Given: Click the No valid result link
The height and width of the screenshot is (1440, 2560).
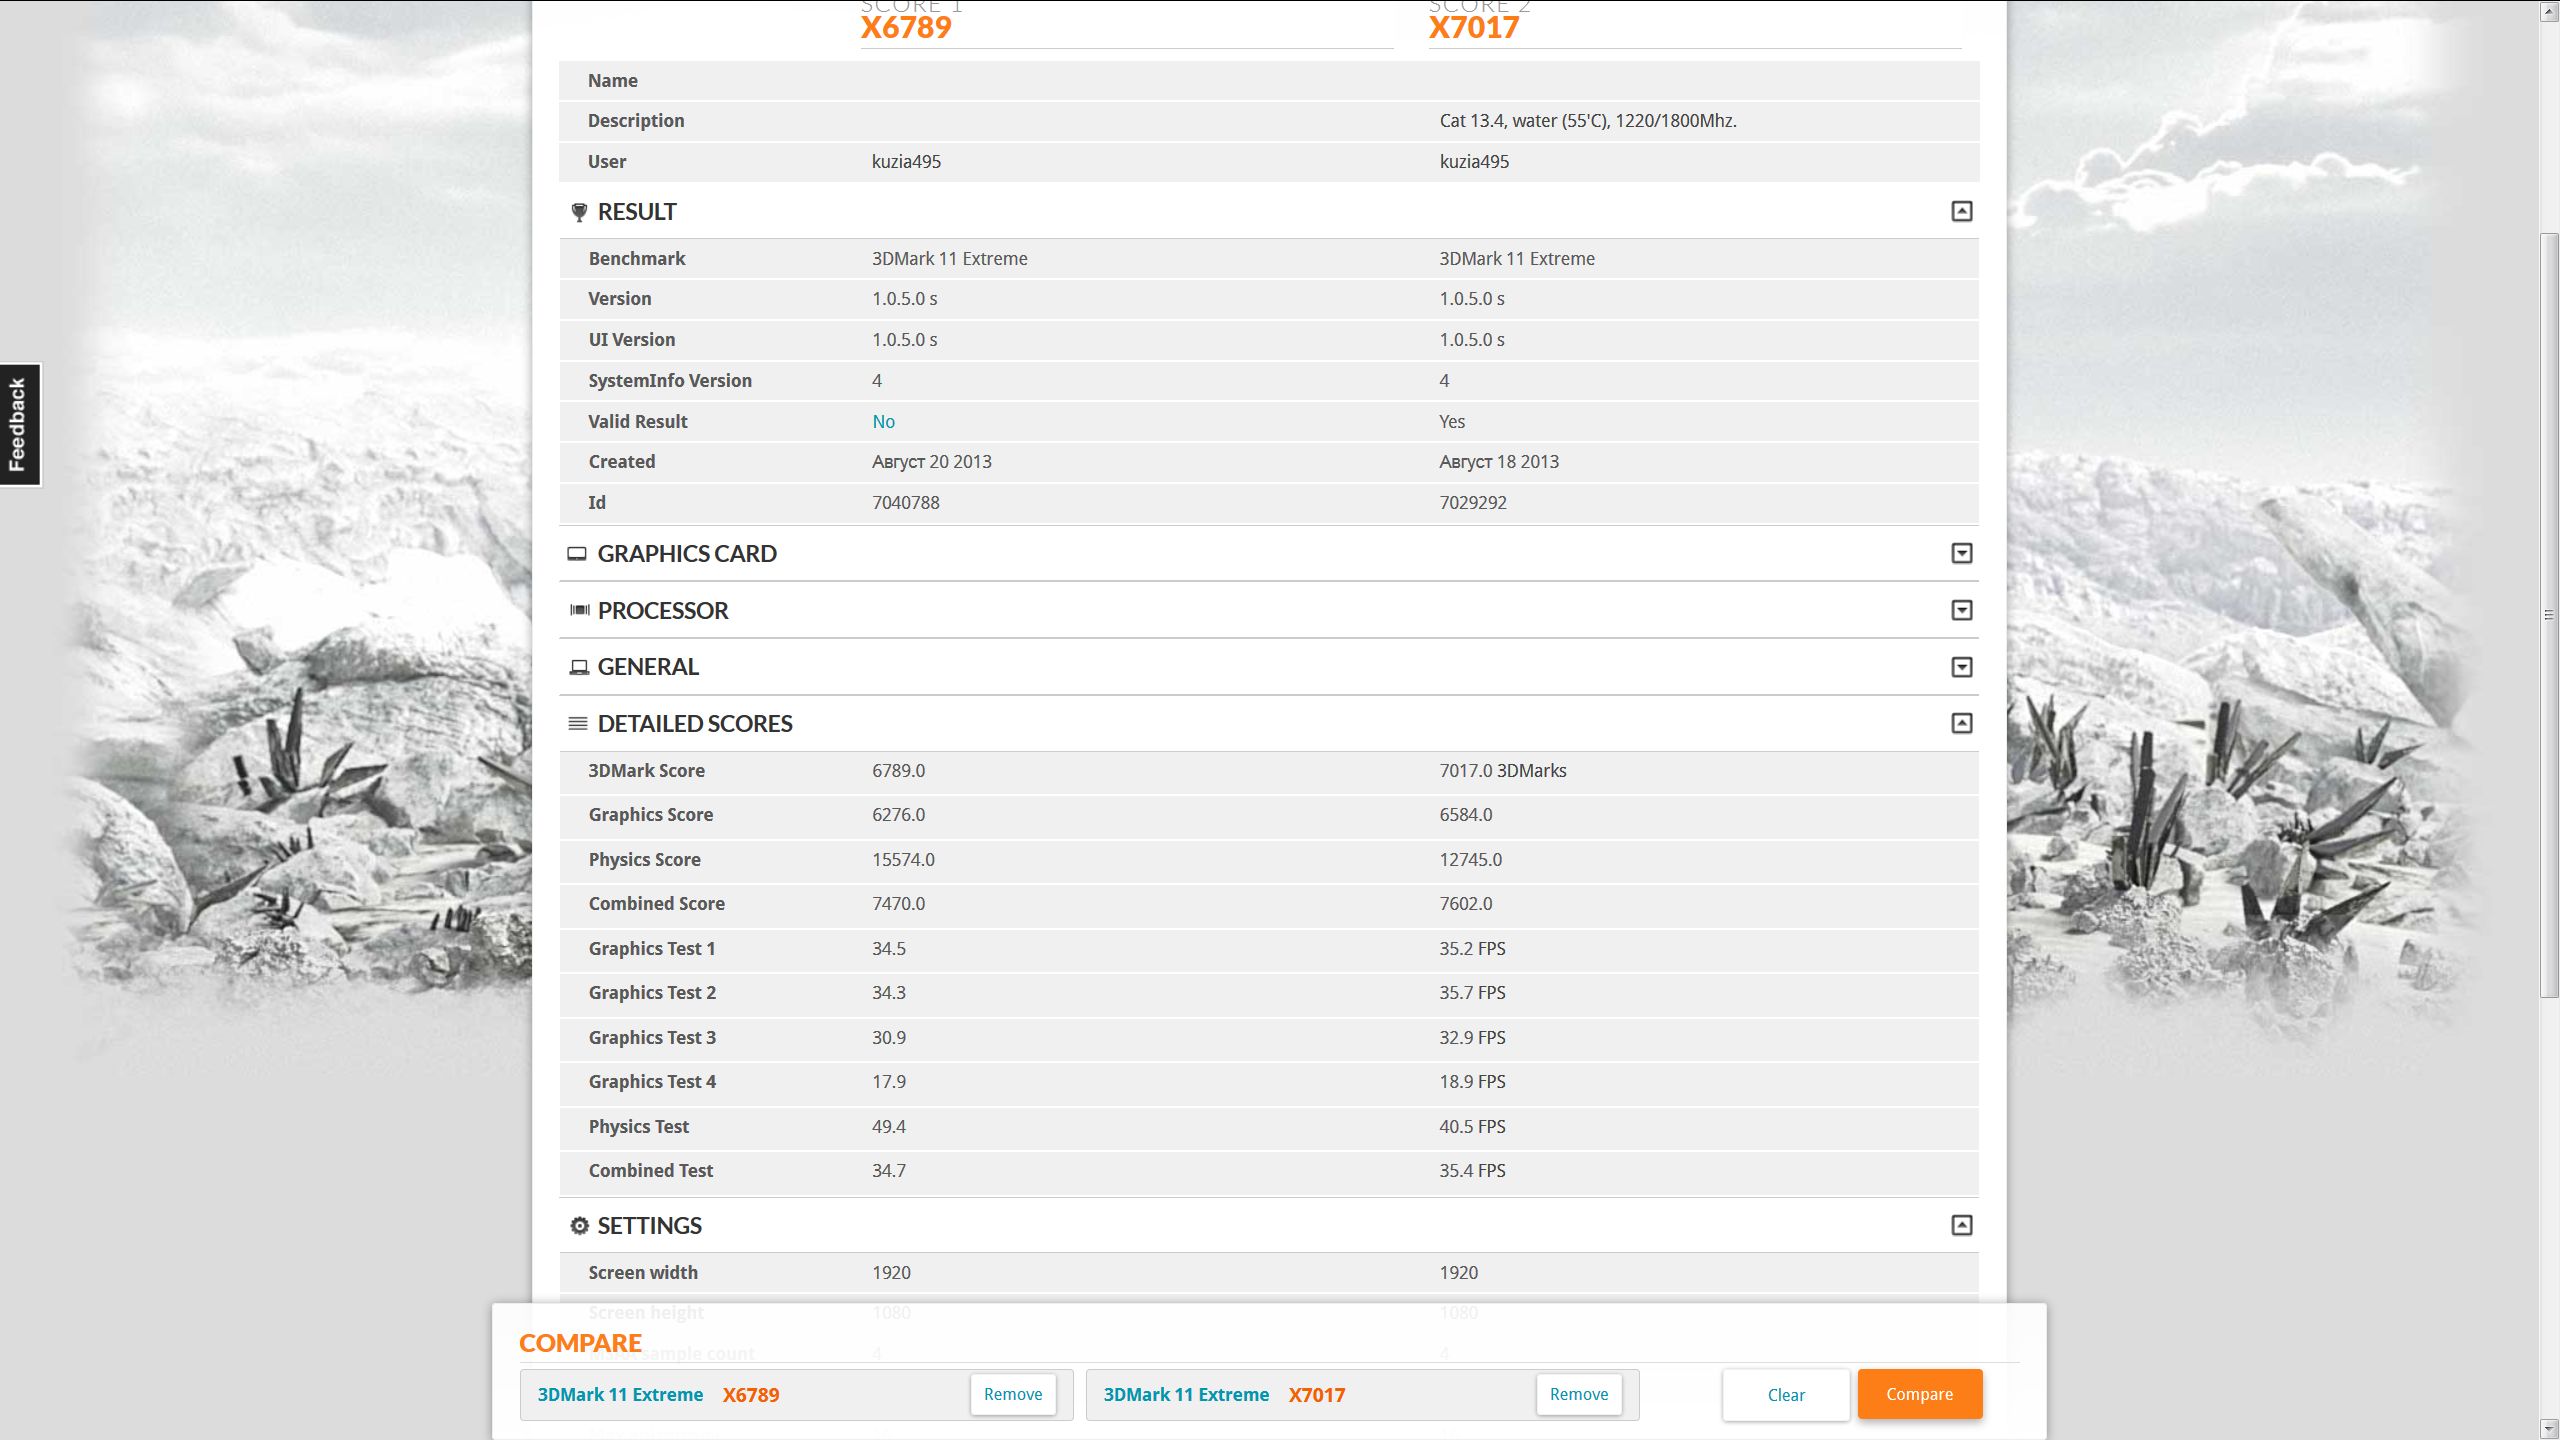Looking at the screenshot, I should pyautogui.click(x=883, y=422).
